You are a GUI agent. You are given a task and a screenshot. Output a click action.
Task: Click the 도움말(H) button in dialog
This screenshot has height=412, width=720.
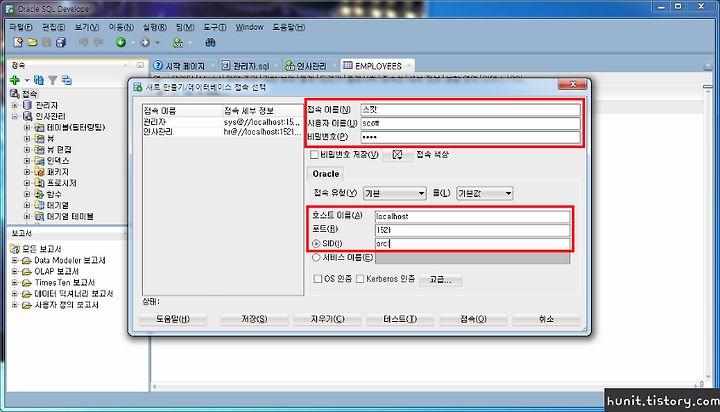173,319
